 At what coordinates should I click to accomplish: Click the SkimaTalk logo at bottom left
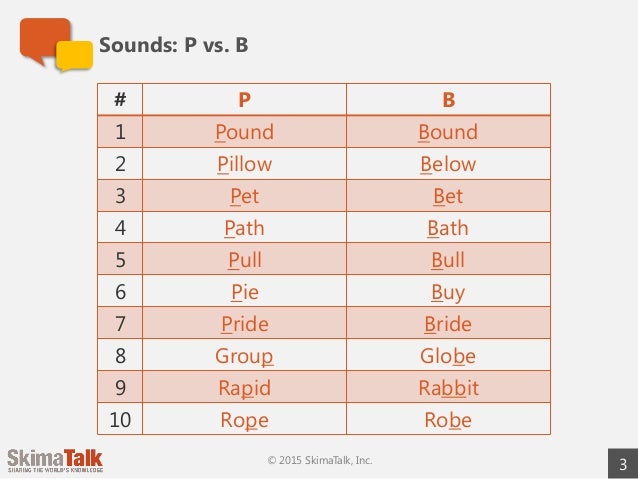click(x=54, y=461)
